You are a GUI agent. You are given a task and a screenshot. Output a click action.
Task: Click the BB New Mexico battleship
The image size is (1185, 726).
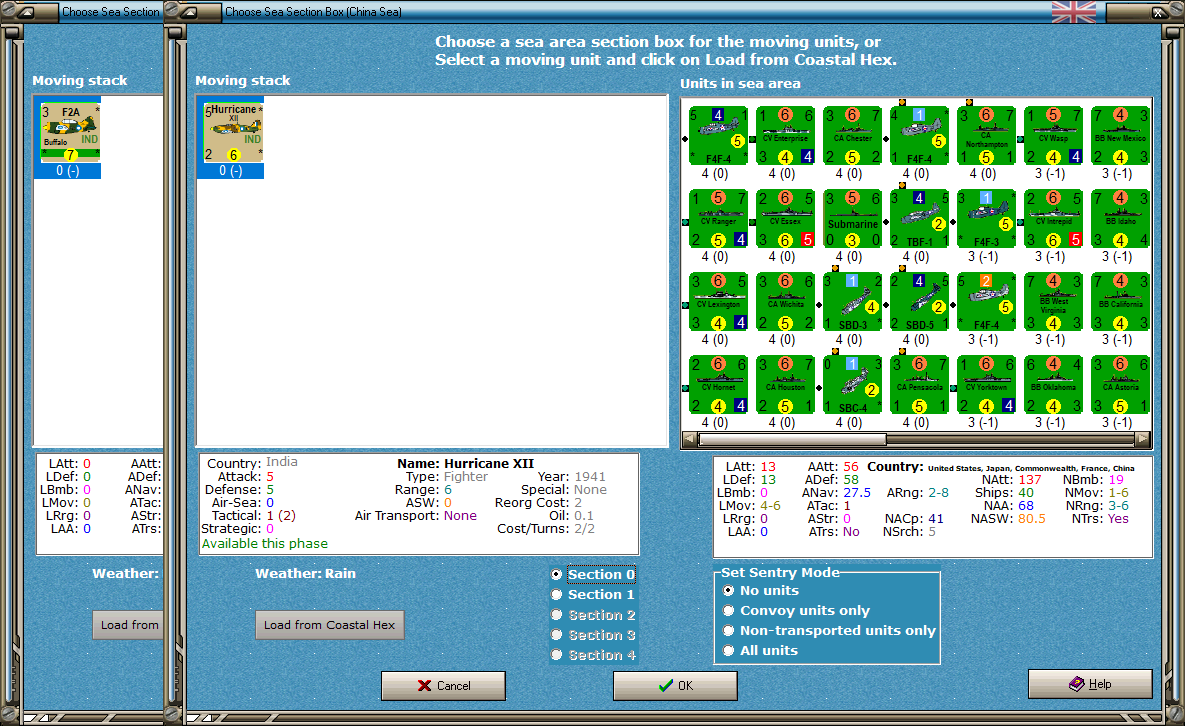click(1120, 136)
